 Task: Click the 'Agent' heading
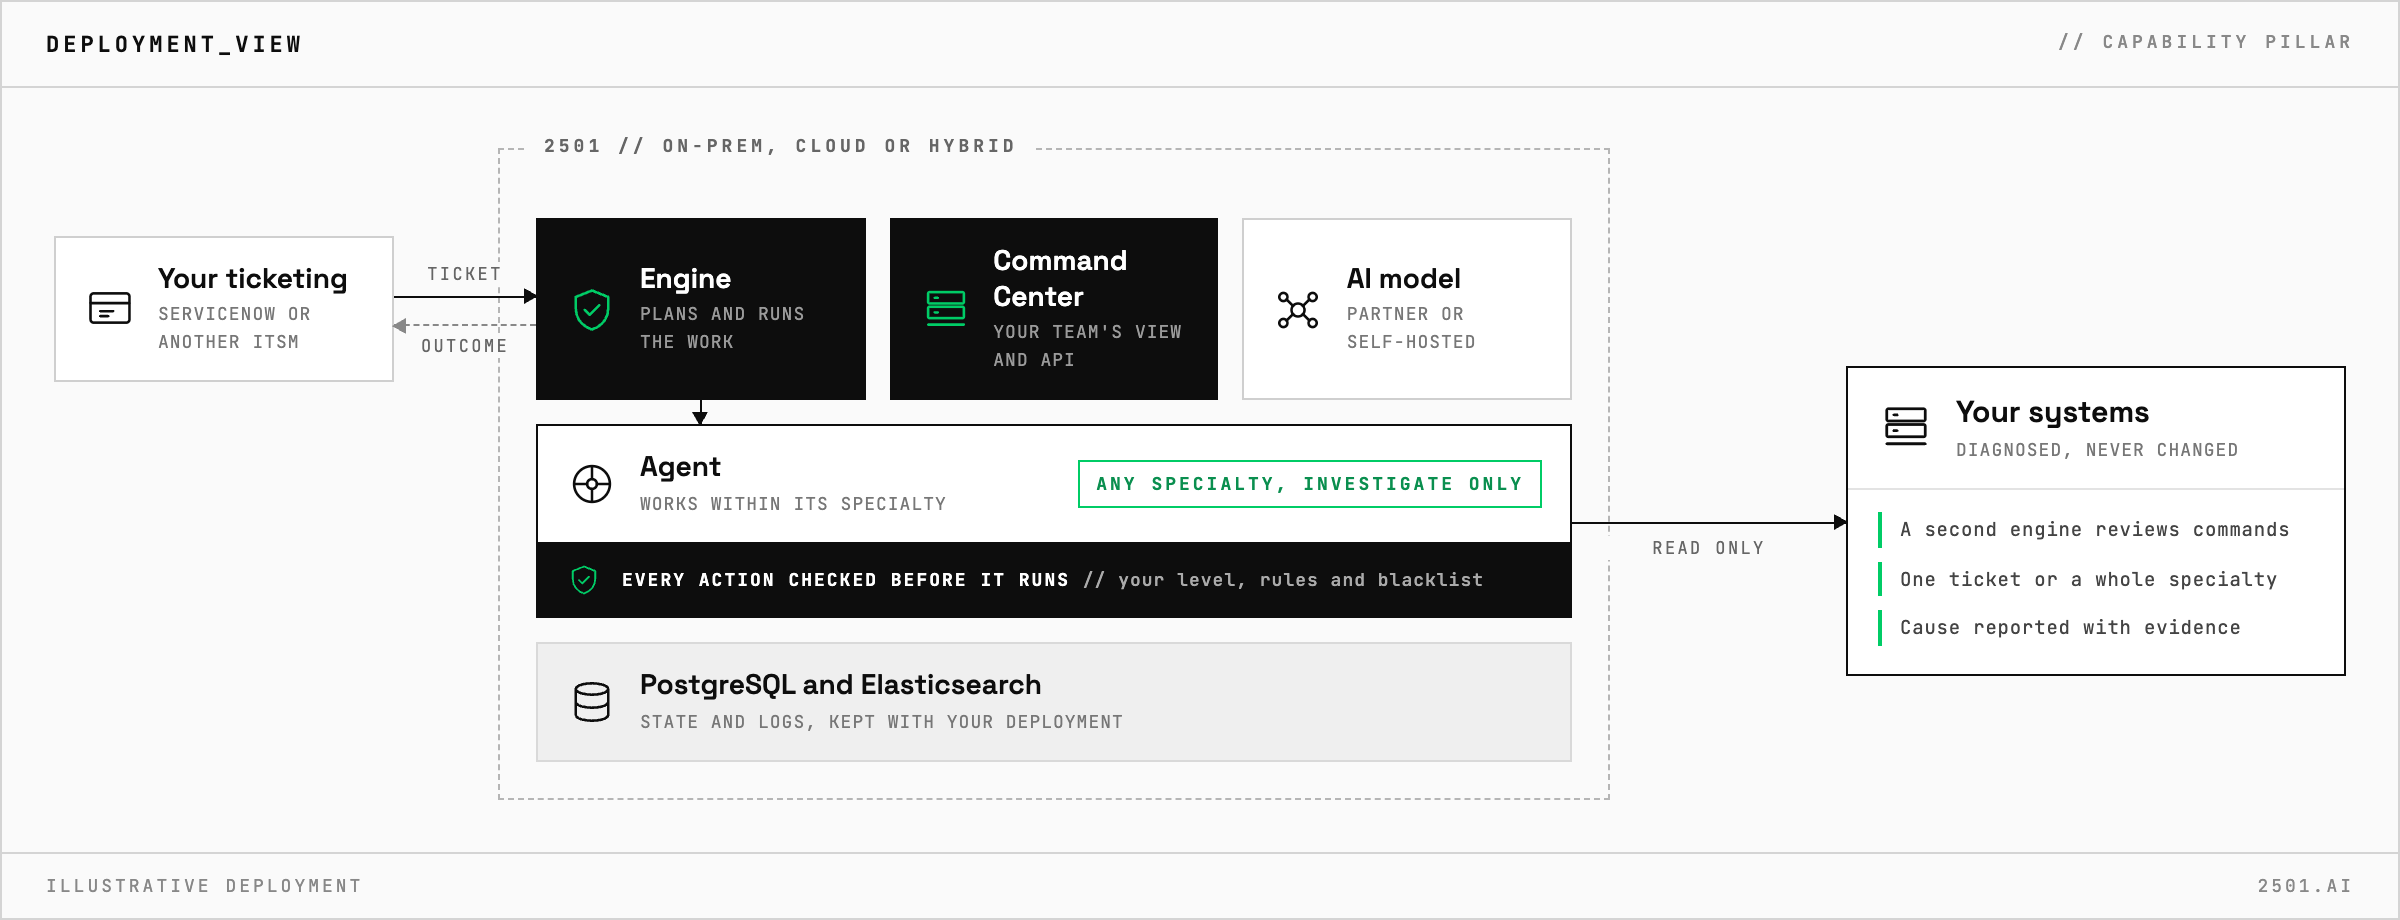coord(680,467)
